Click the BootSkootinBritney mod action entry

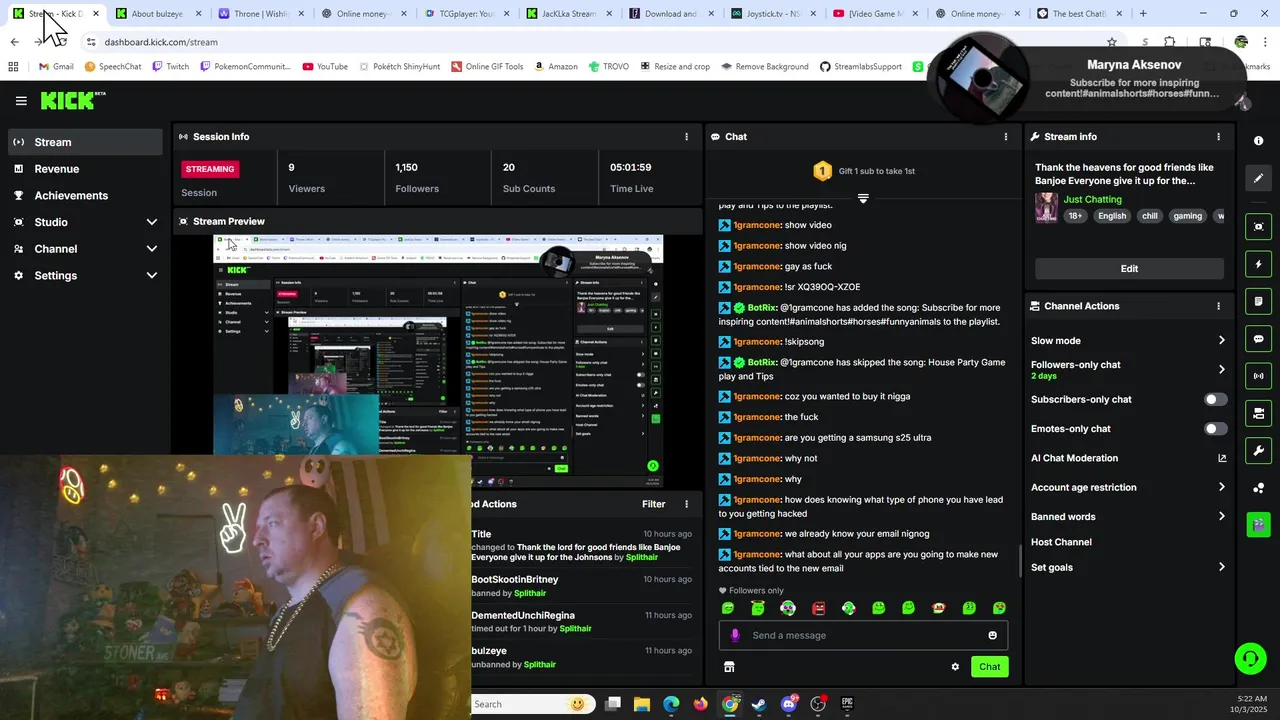581,586
